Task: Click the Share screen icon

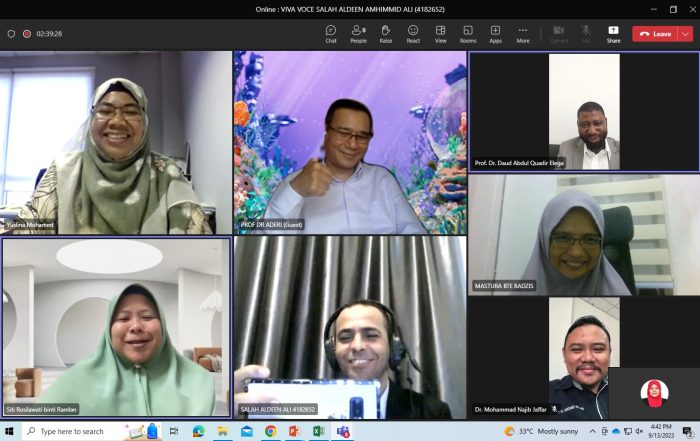Action: [x=613, y=33]
